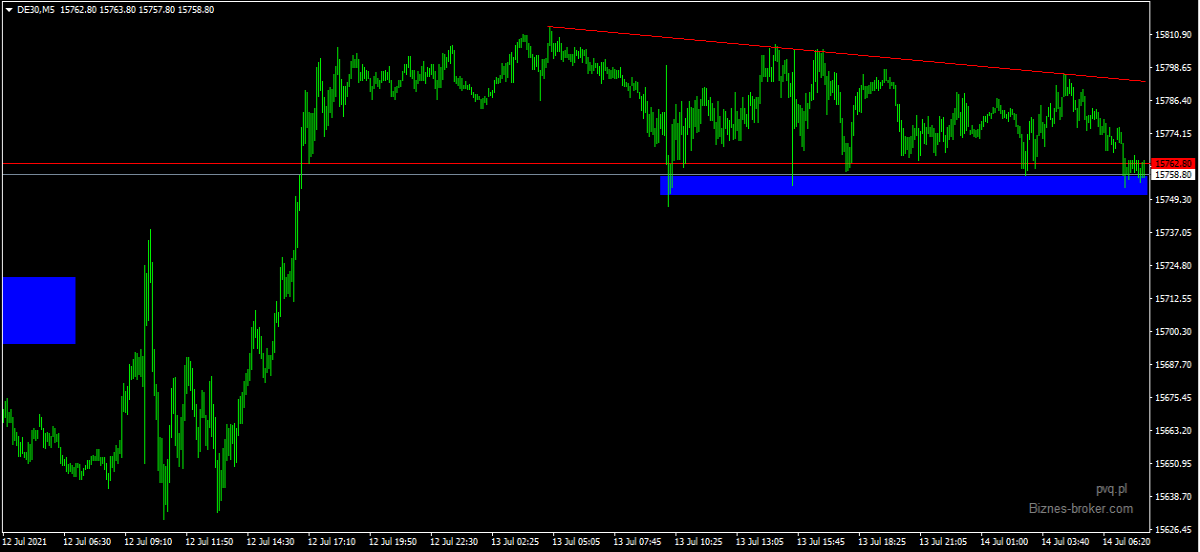
Task: Click the 12 Jul 06:30 time label
Action: click(87, 542)
